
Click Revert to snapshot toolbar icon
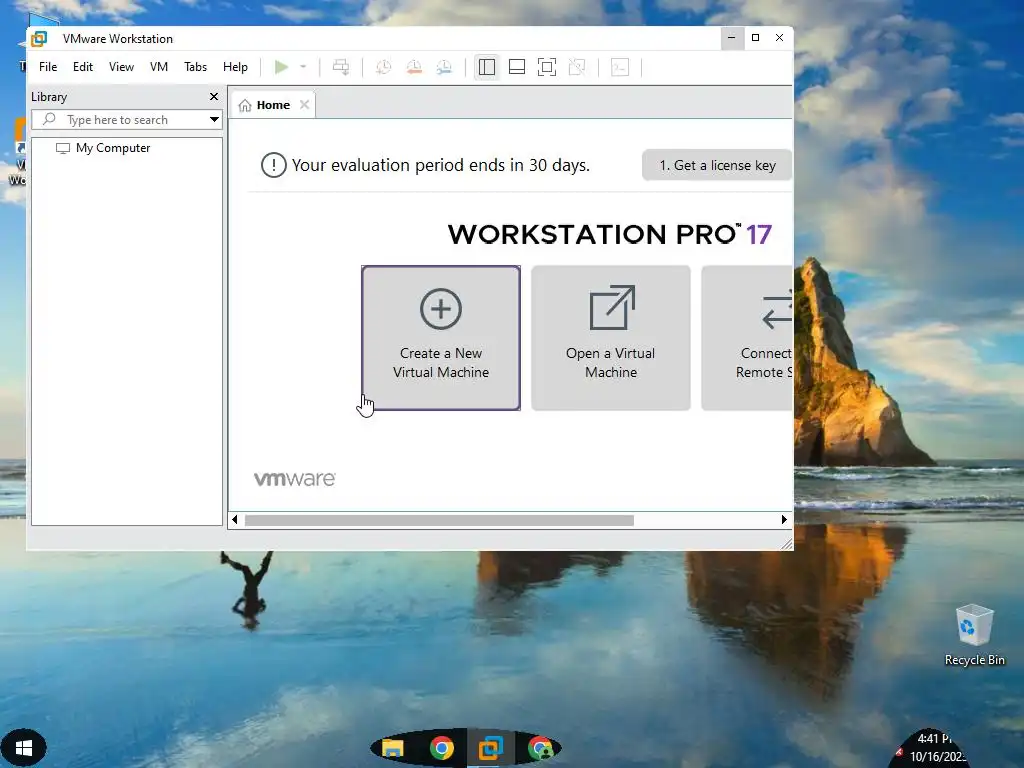414,67
